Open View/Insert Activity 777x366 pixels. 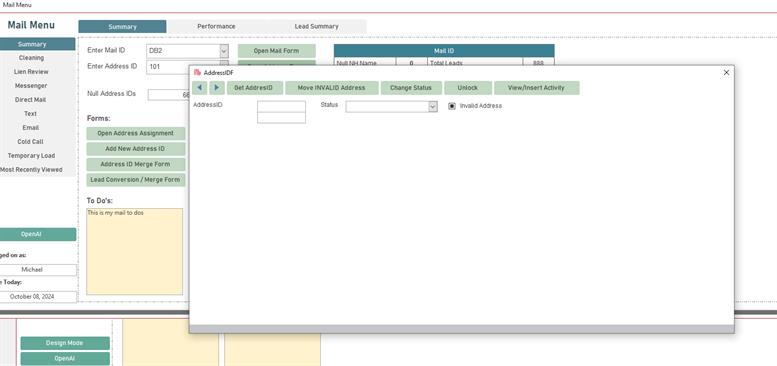click(536, 88)
